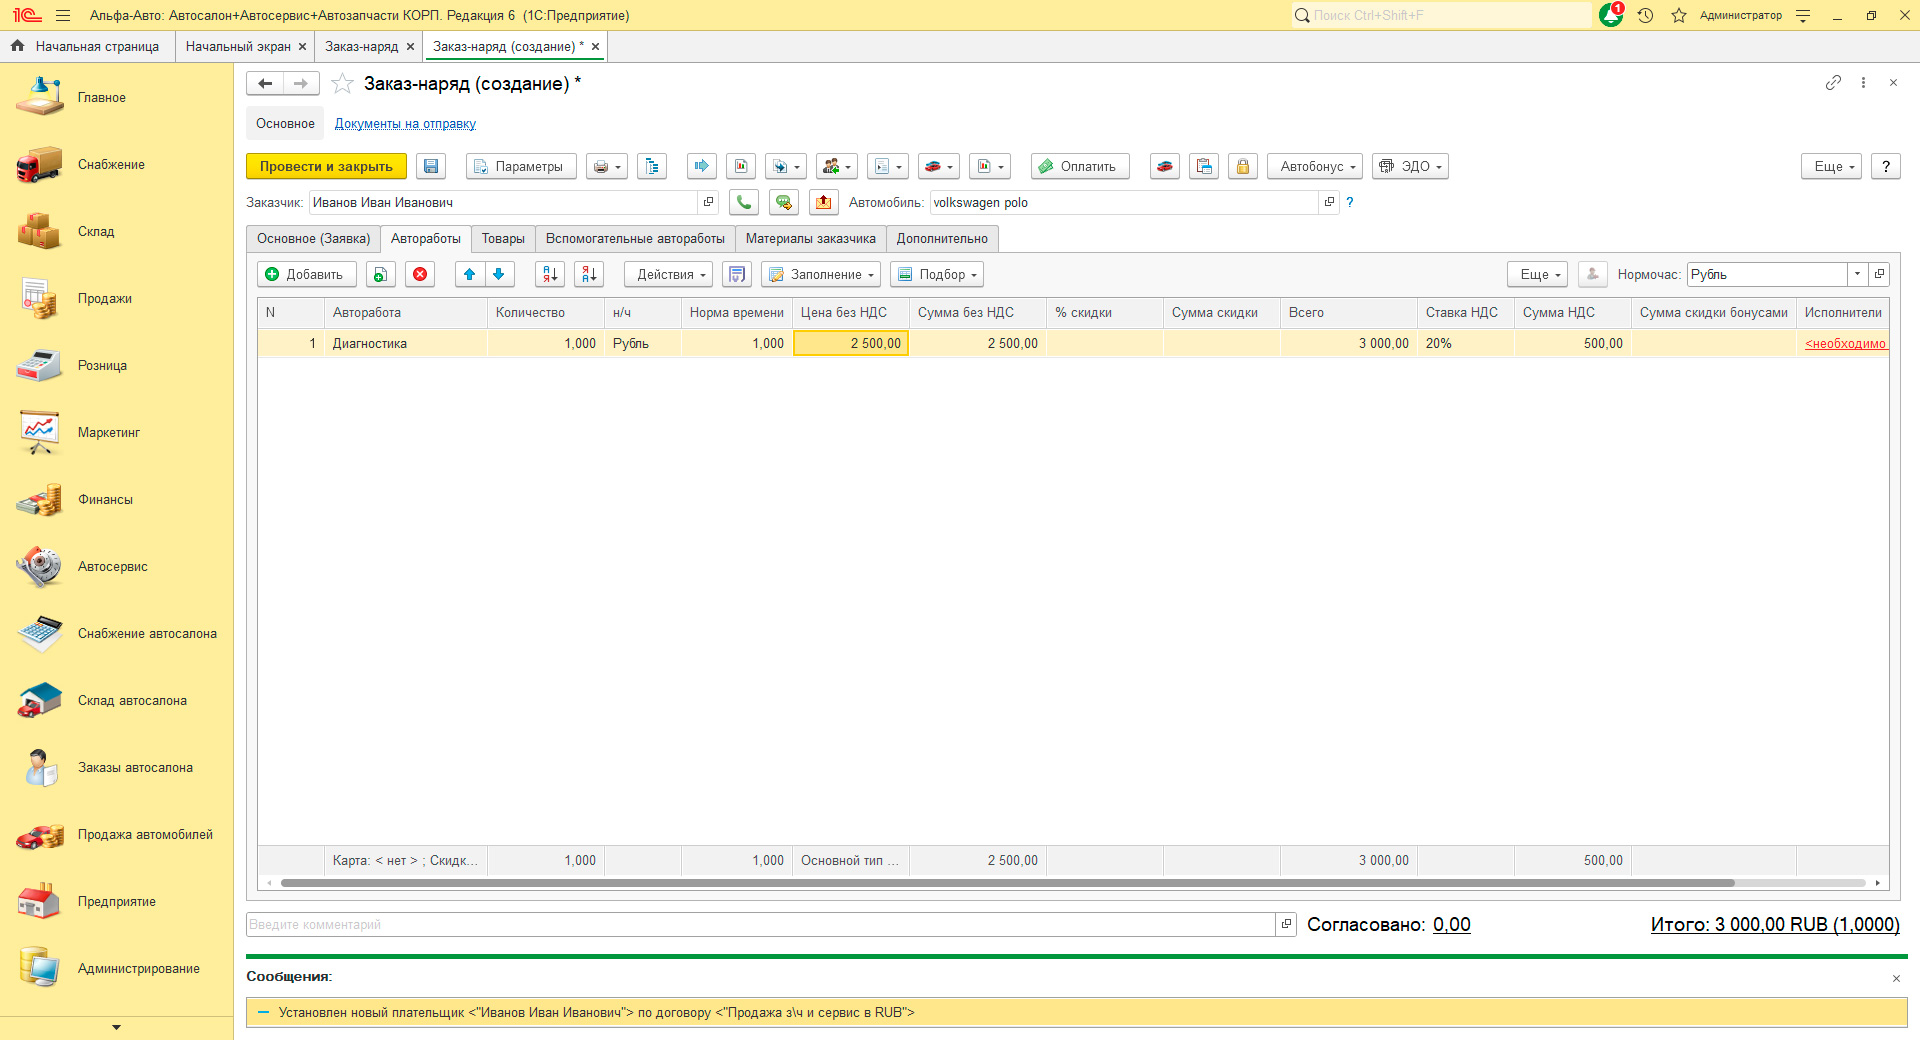Image resolution: width=1920 pixels, height=1040 pixels.
Task: Close the Сообщения panel
Action: (x=1896, y=979)
